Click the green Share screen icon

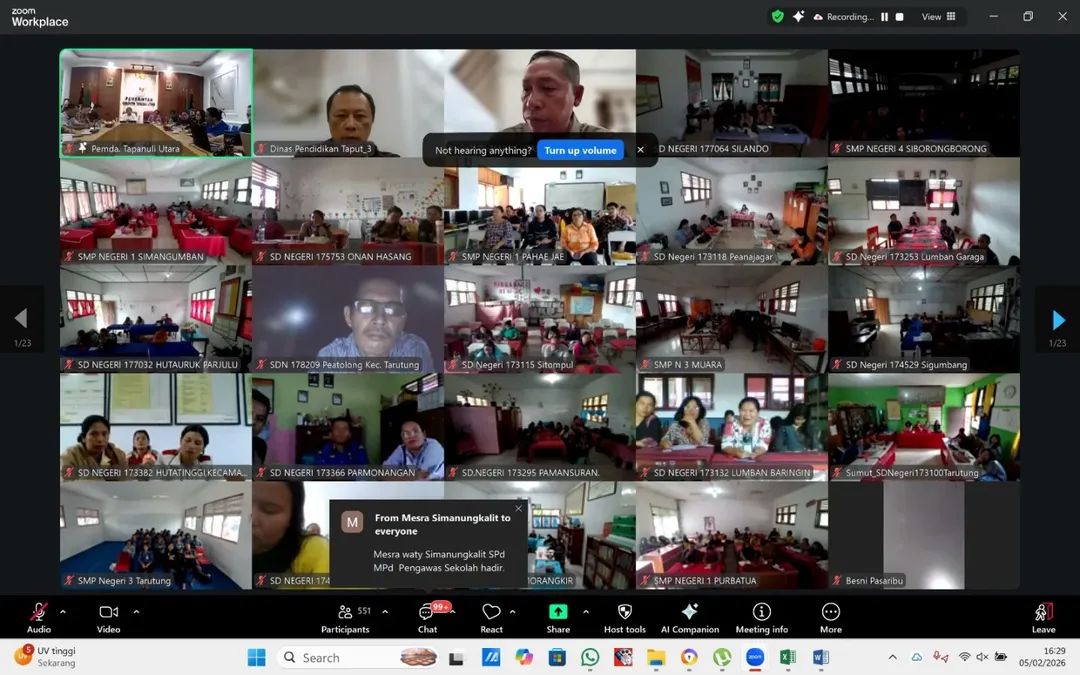558,612
